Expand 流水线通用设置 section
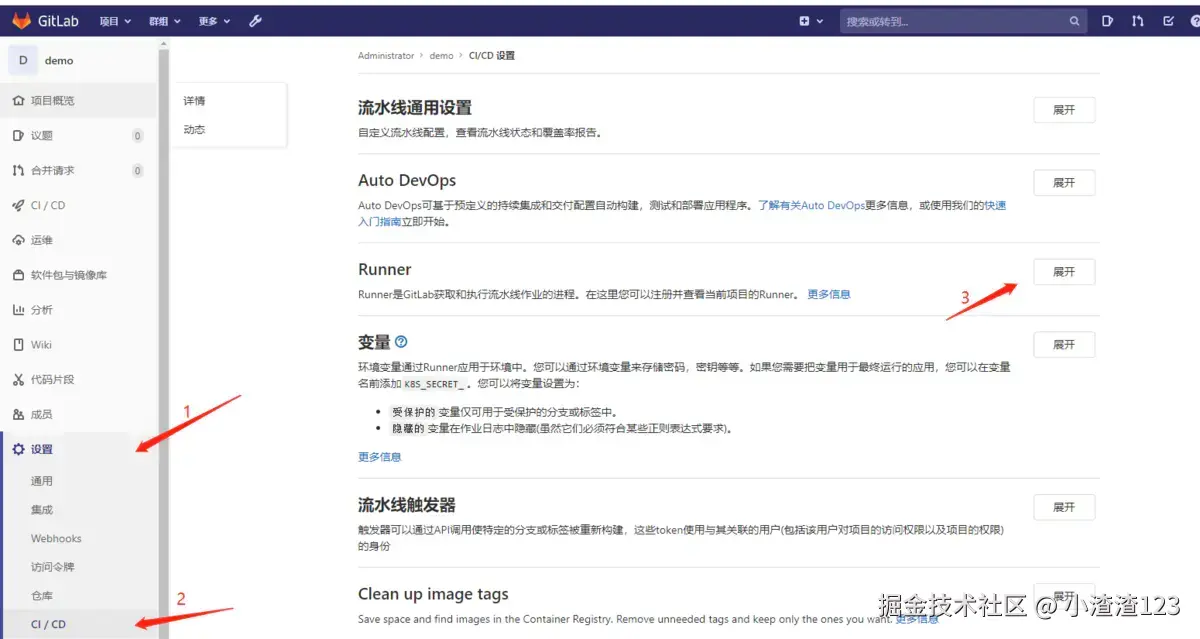 [x=1064, y=110]
